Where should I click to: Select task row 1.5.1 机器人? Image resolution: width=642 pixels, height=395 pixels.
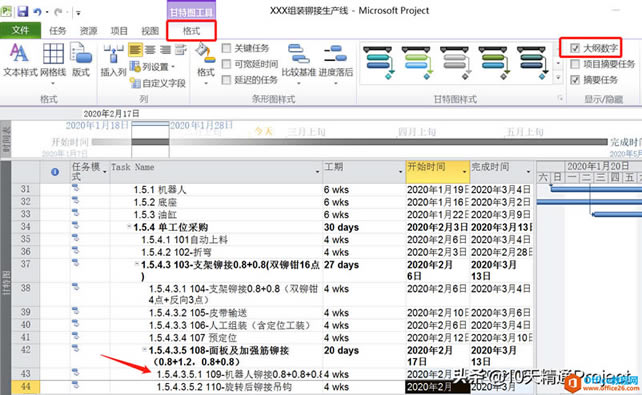272,190
